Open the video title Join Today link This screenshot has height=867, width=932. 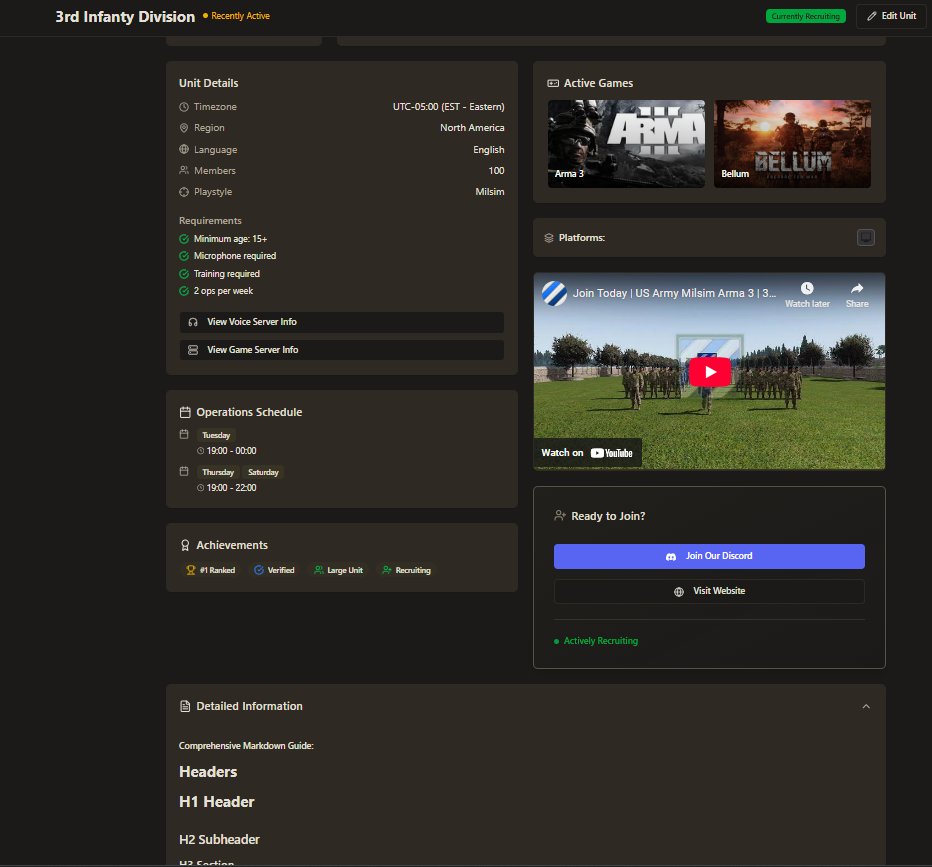click(x=674, y=293)
